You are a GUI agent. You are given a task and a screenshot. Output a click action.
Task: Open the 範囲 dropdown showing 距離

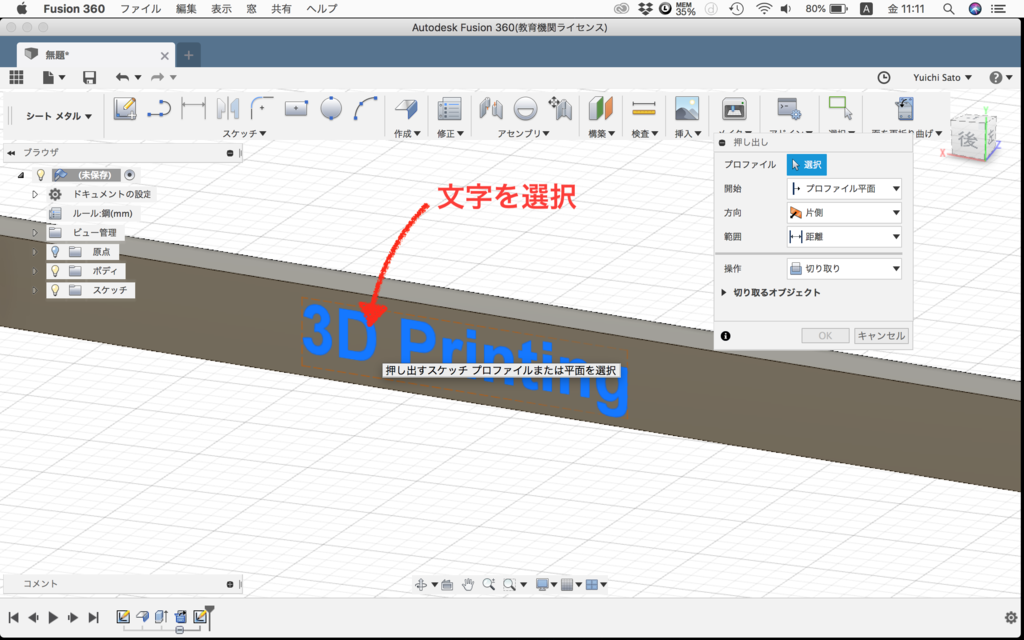tap(843, 236)
